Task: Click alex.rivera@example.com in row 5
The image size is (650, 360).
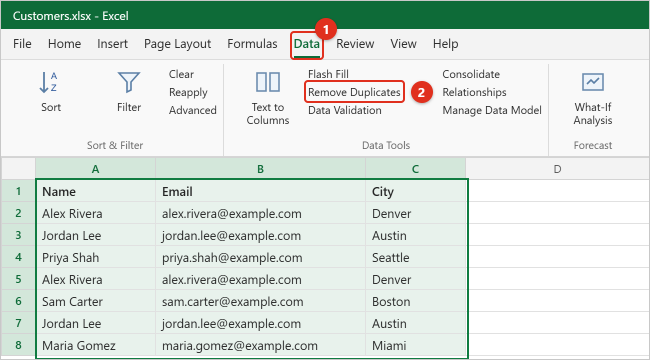Action: [x=260, y=279]
